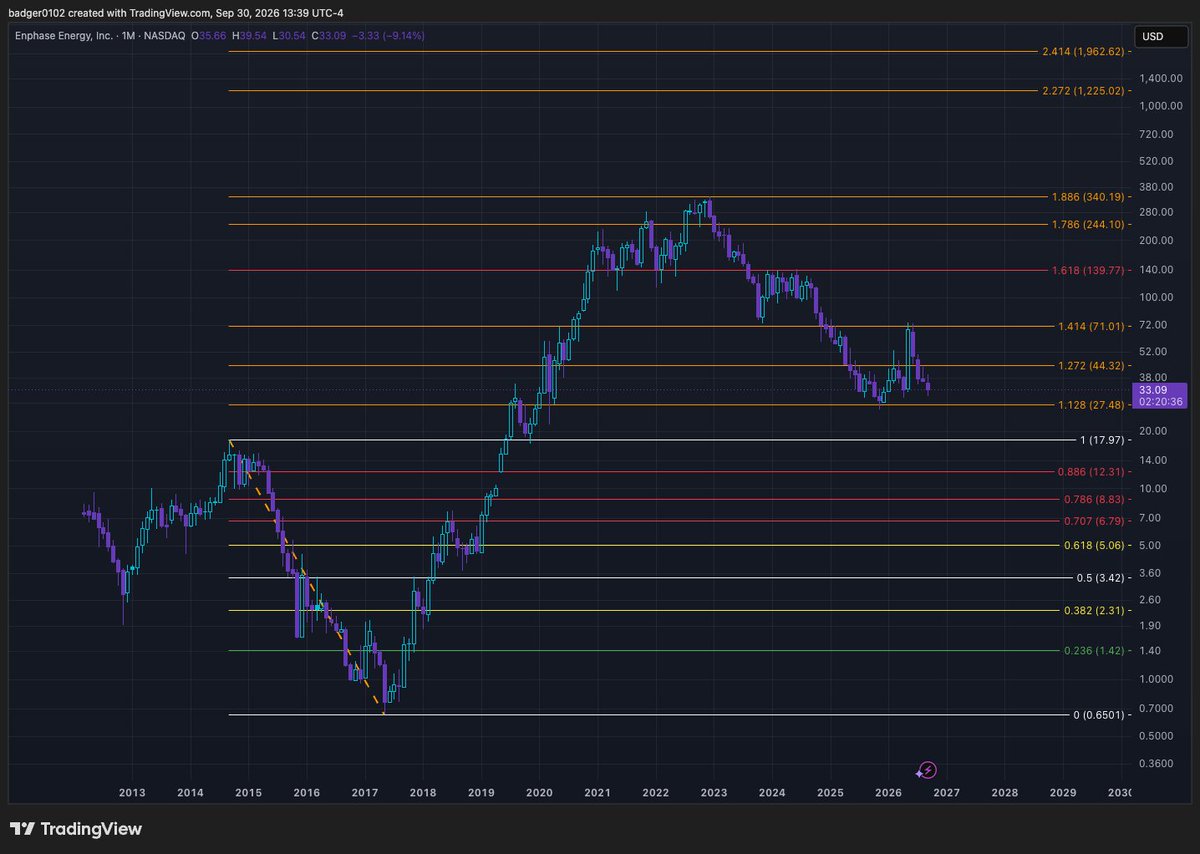Viewport: 1200px width, 854px height.
Task: Click the high value H39.54
Action: click(250, 36)
